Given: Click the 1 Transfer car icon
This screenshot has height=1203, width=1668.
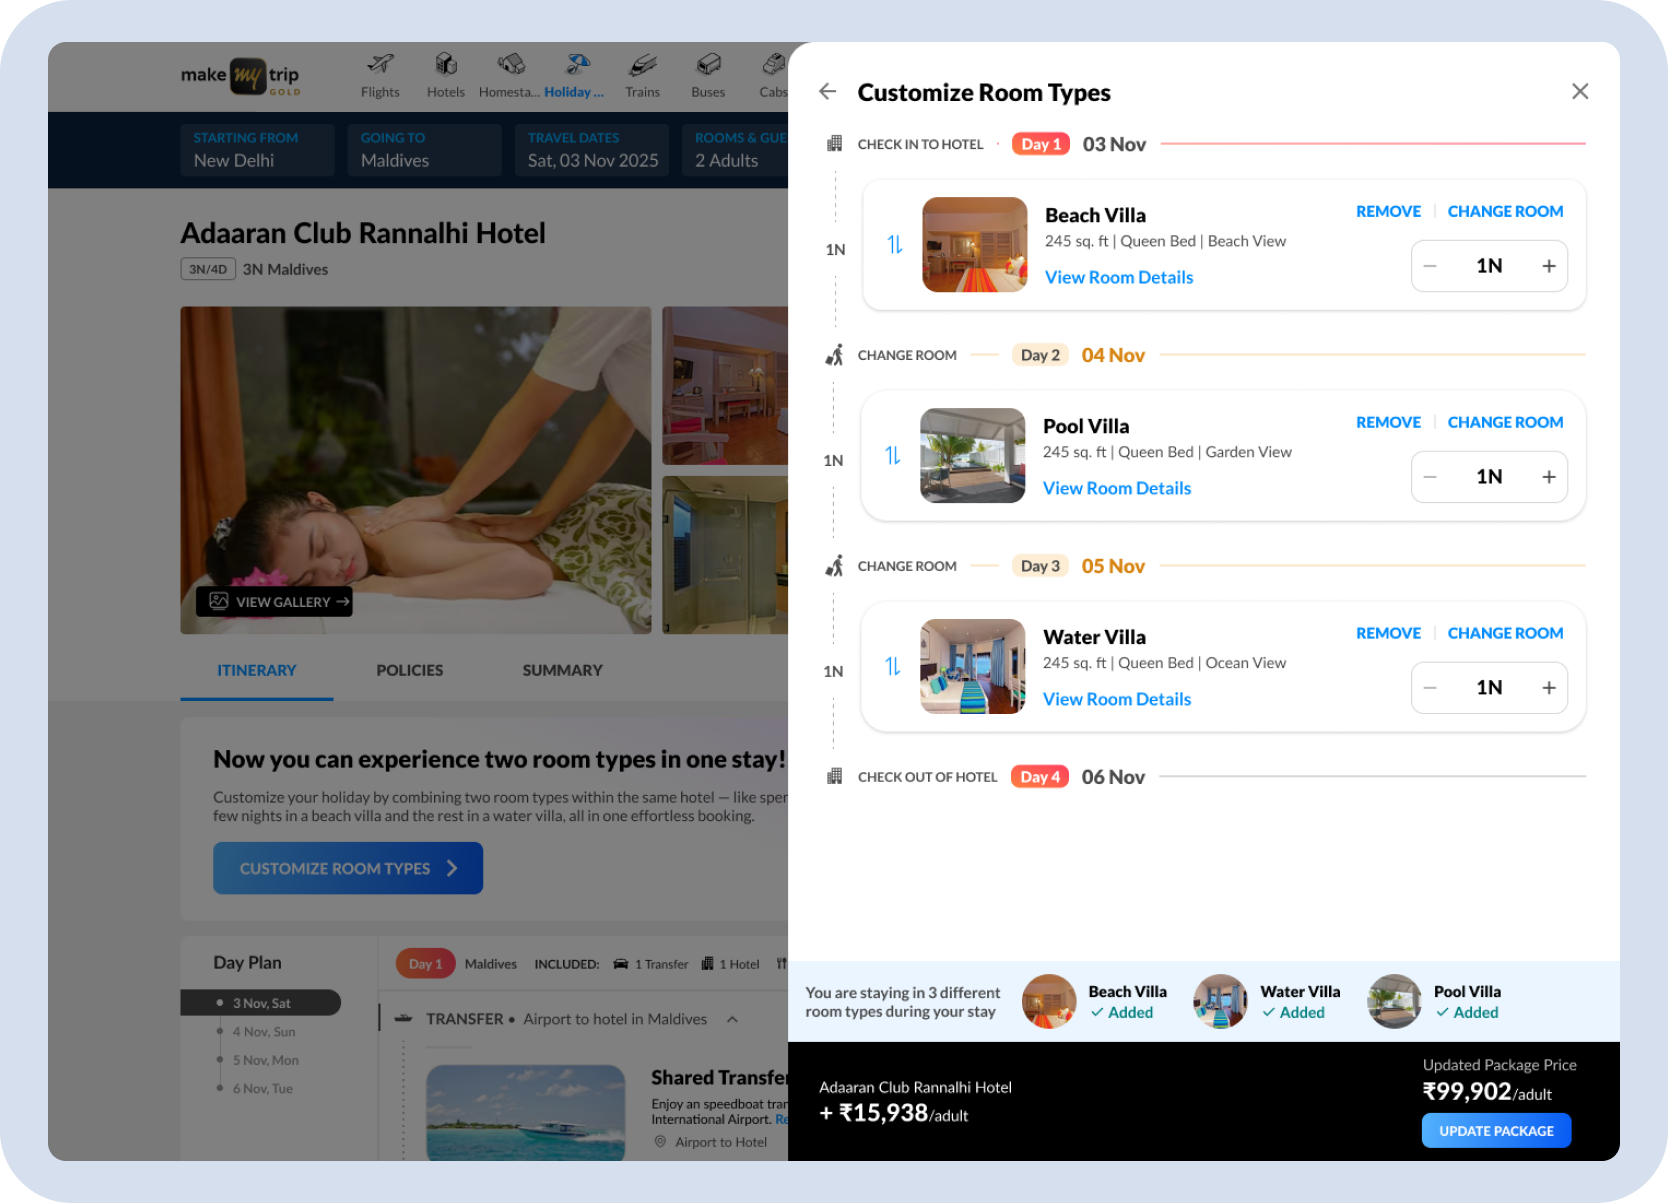Looking at the screenshot, I should pos(621,964).
